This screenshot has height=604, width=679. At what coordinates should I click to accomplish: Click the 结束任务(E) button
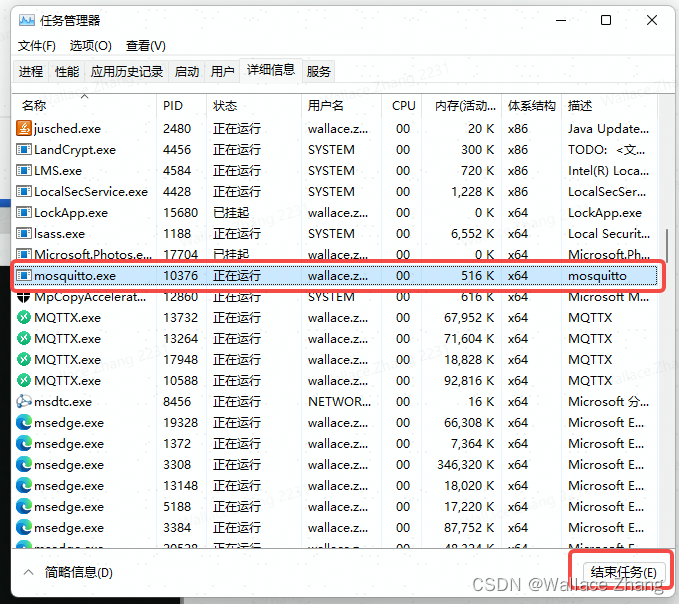pos(624,572)
